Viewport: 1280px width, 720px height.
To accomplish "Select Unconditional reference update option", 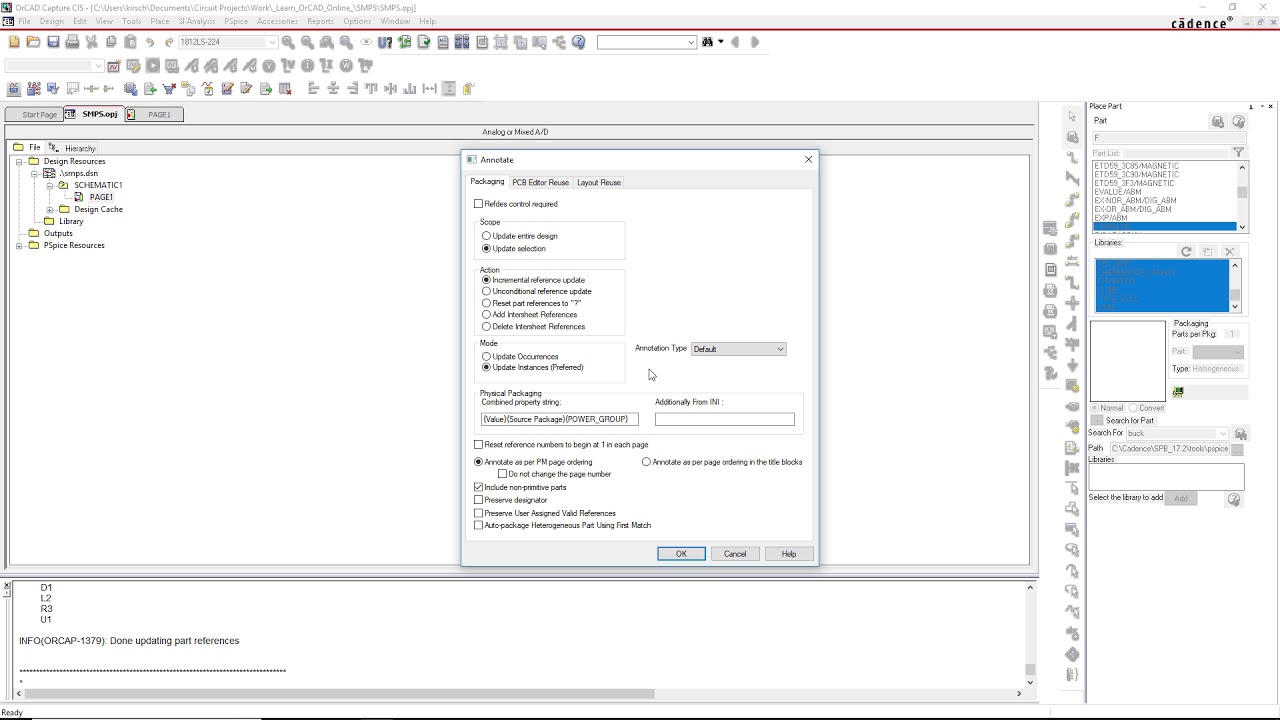I will [487, 291].
